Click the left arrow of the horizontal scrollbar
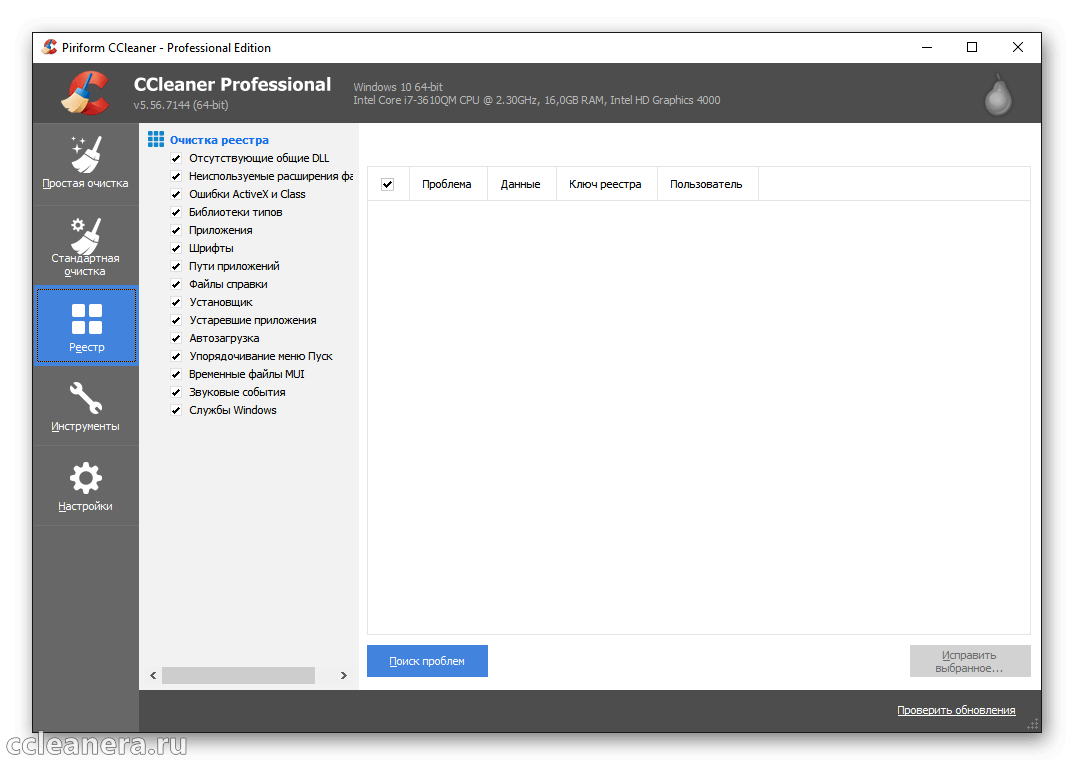1074x765 pixels. pyautogui.click(x=153, y=675)
